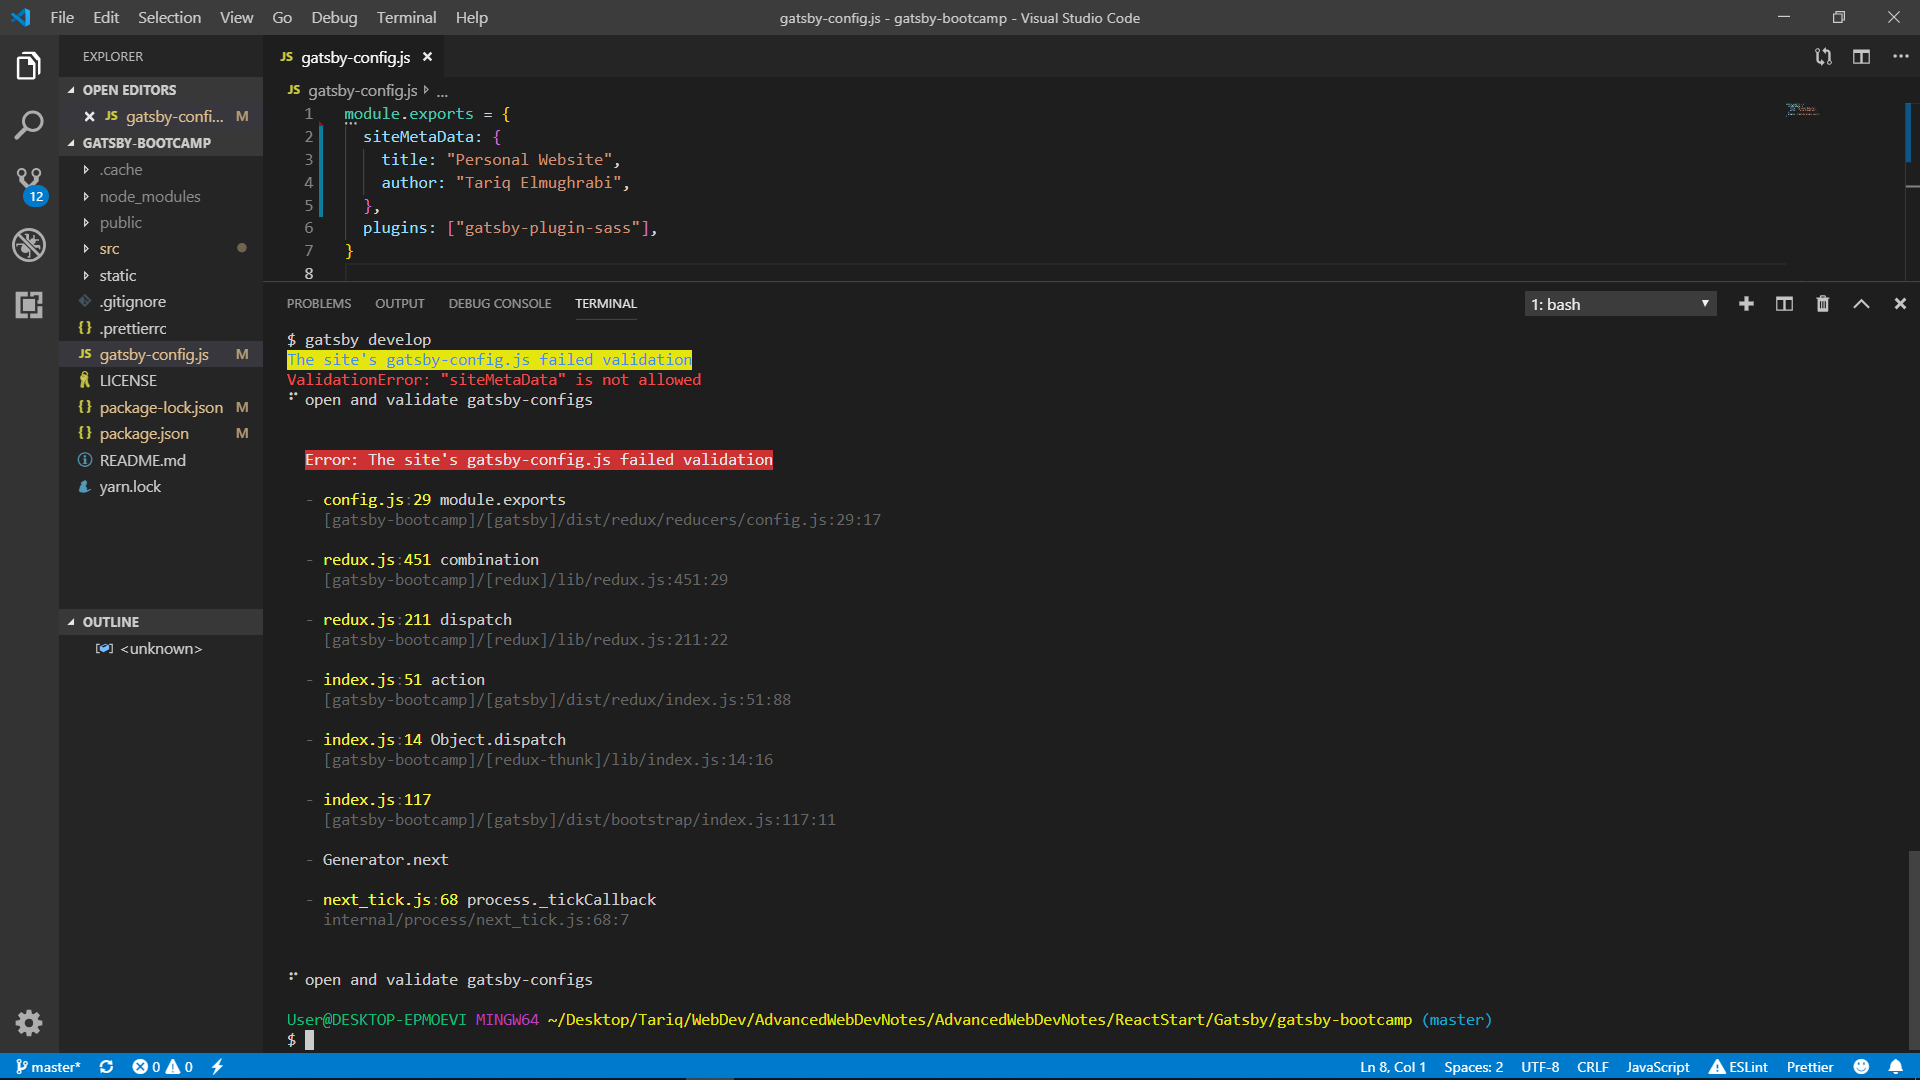This screenshot has height=1080, width=1920.
Task: Open the Search view in activity bar
Action: pos(29,125)
